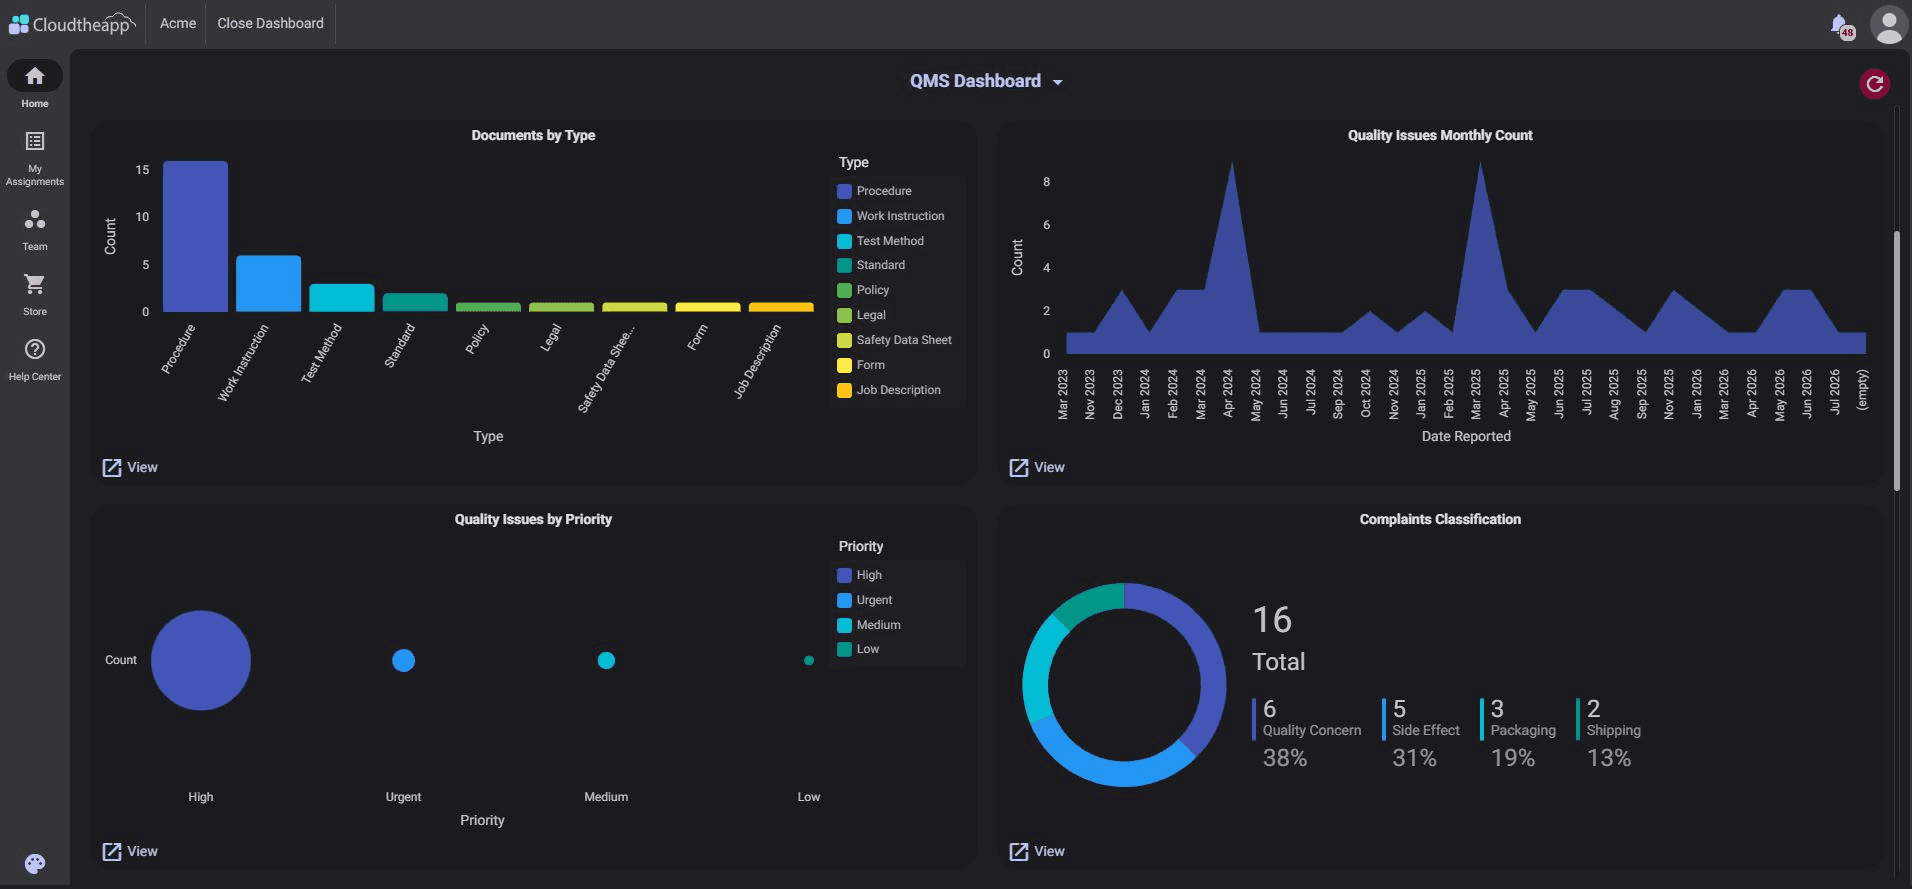Click the Urgent priority bubble
Screen dimensions: 1912x889
pyautogui.click(x=404, y=660)
